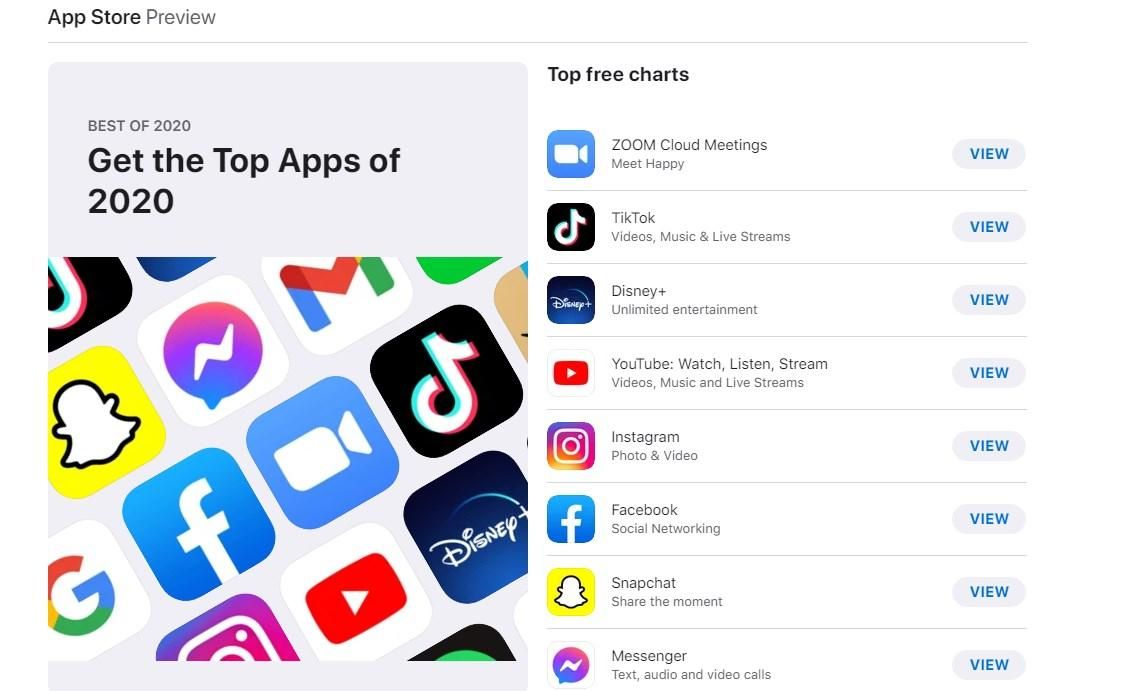Open VIEW for Messenger
Screen dimensions: 1136x691
[x=989, y=665]
